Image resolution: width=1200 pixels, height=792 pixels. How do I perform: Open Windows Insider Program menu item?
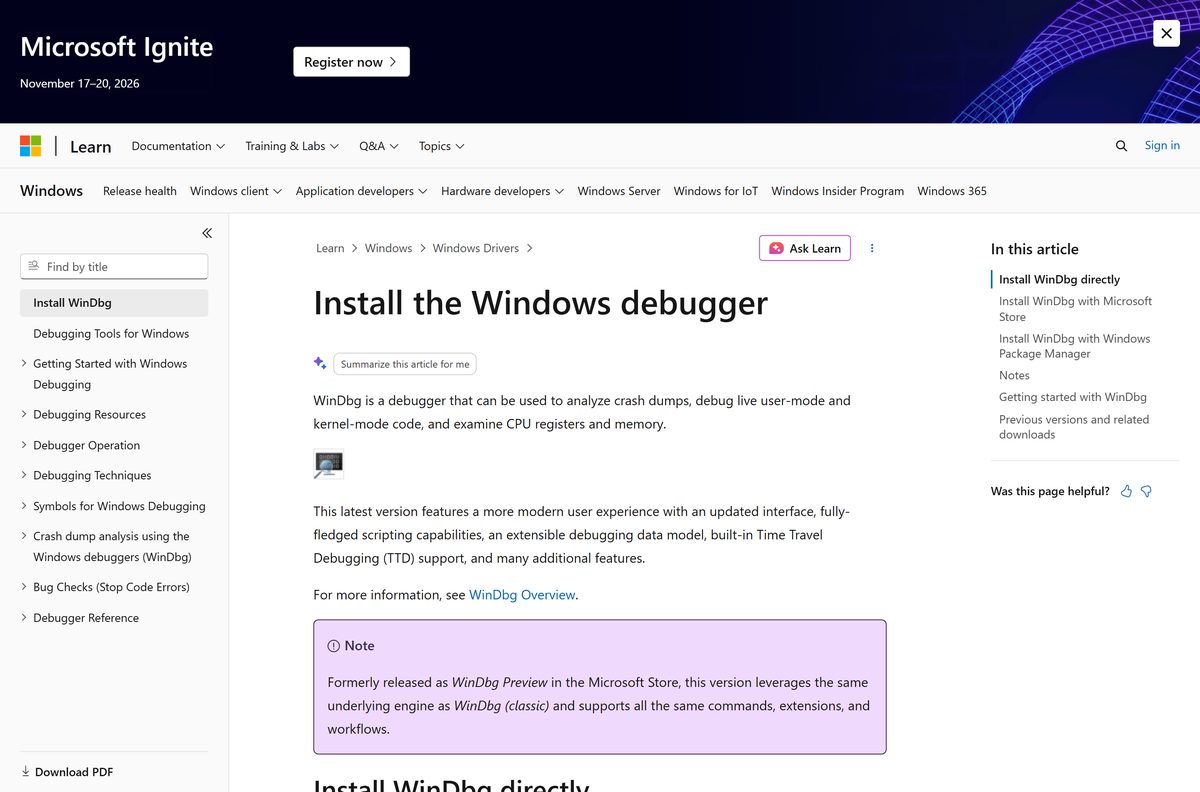[x=838, y=191]
